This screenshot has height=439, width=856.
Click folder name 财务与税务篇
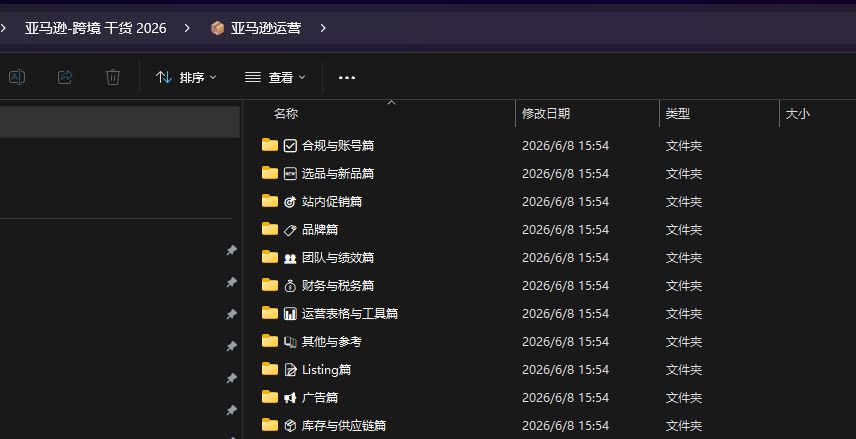click(337, 286)
